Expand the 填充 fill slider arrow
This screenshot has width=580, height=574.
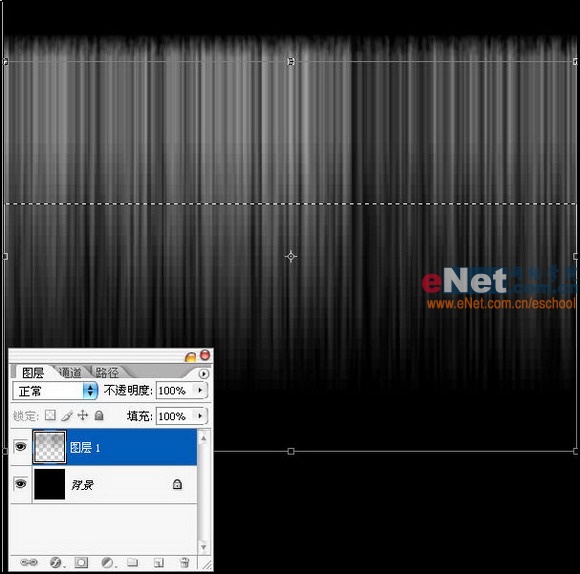tap(200, 416)
